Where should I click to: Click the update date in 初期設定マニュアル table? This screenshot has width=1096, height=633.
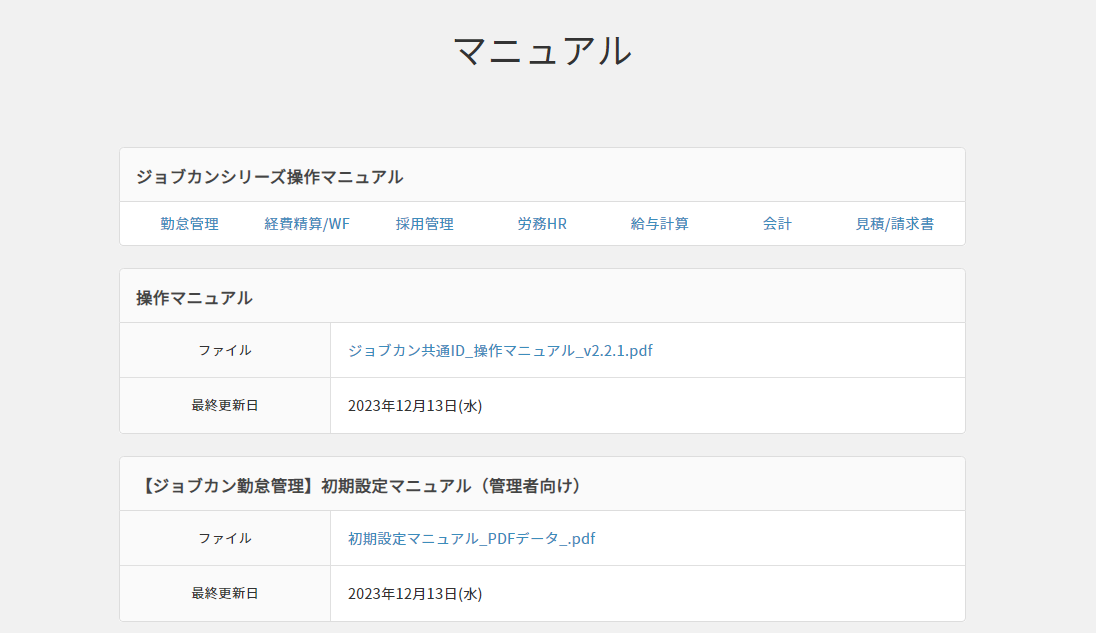coord(415,594)
